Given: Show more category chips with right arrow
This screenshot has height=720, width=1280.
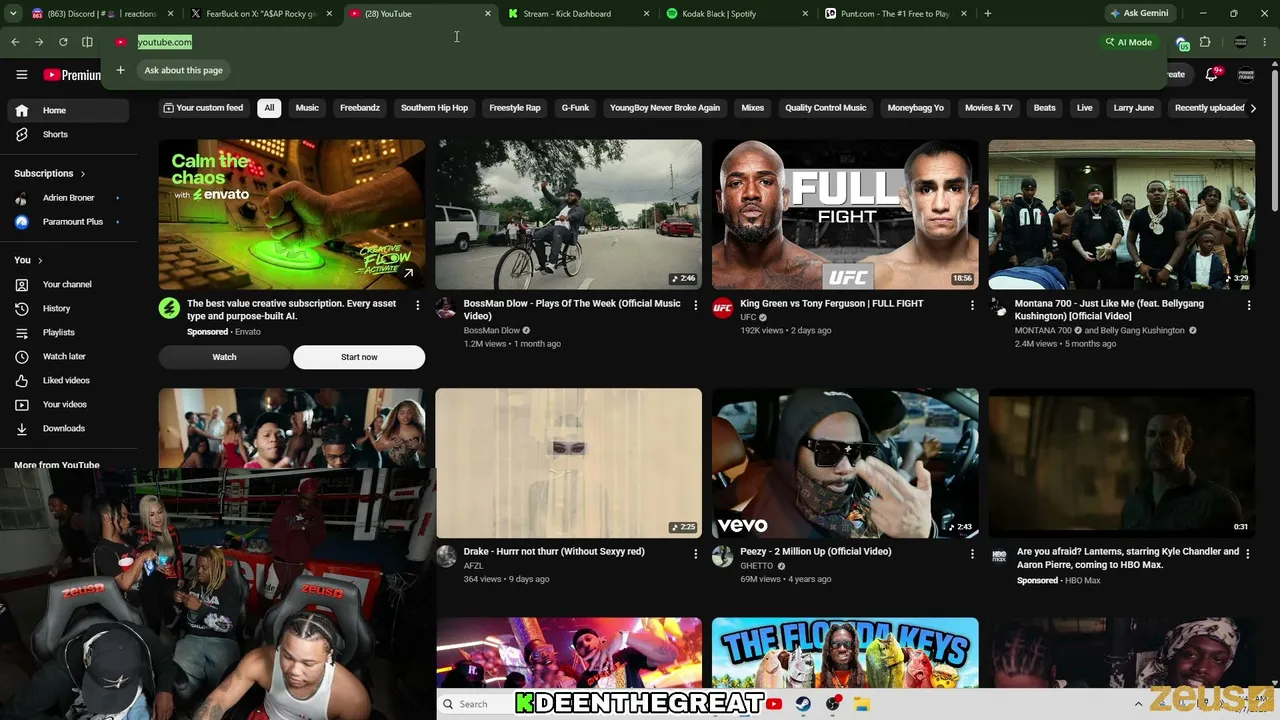Looking at the screenshot, I should (x=1253, y=108).
